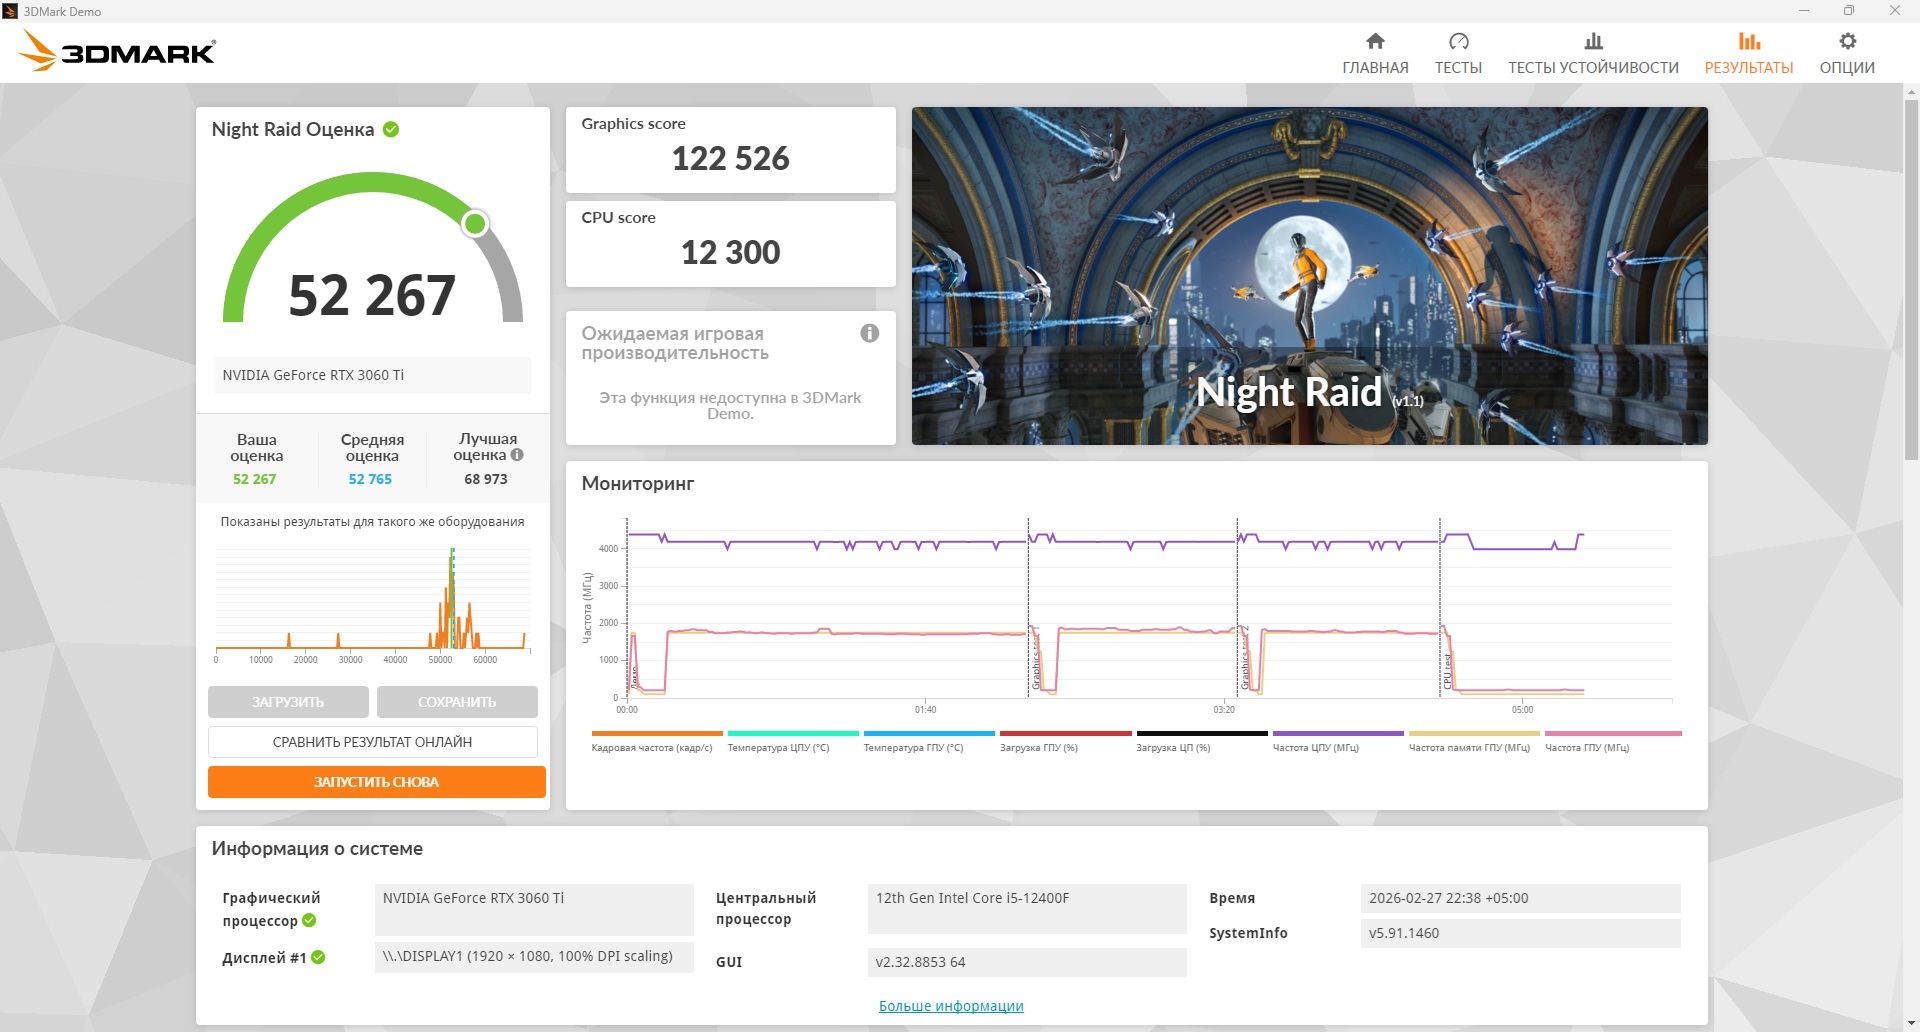The width and height of the screenshot is (1920, 1032).
Task: Click the CPU score value 12 300
Action: click(x=731, y=252)
